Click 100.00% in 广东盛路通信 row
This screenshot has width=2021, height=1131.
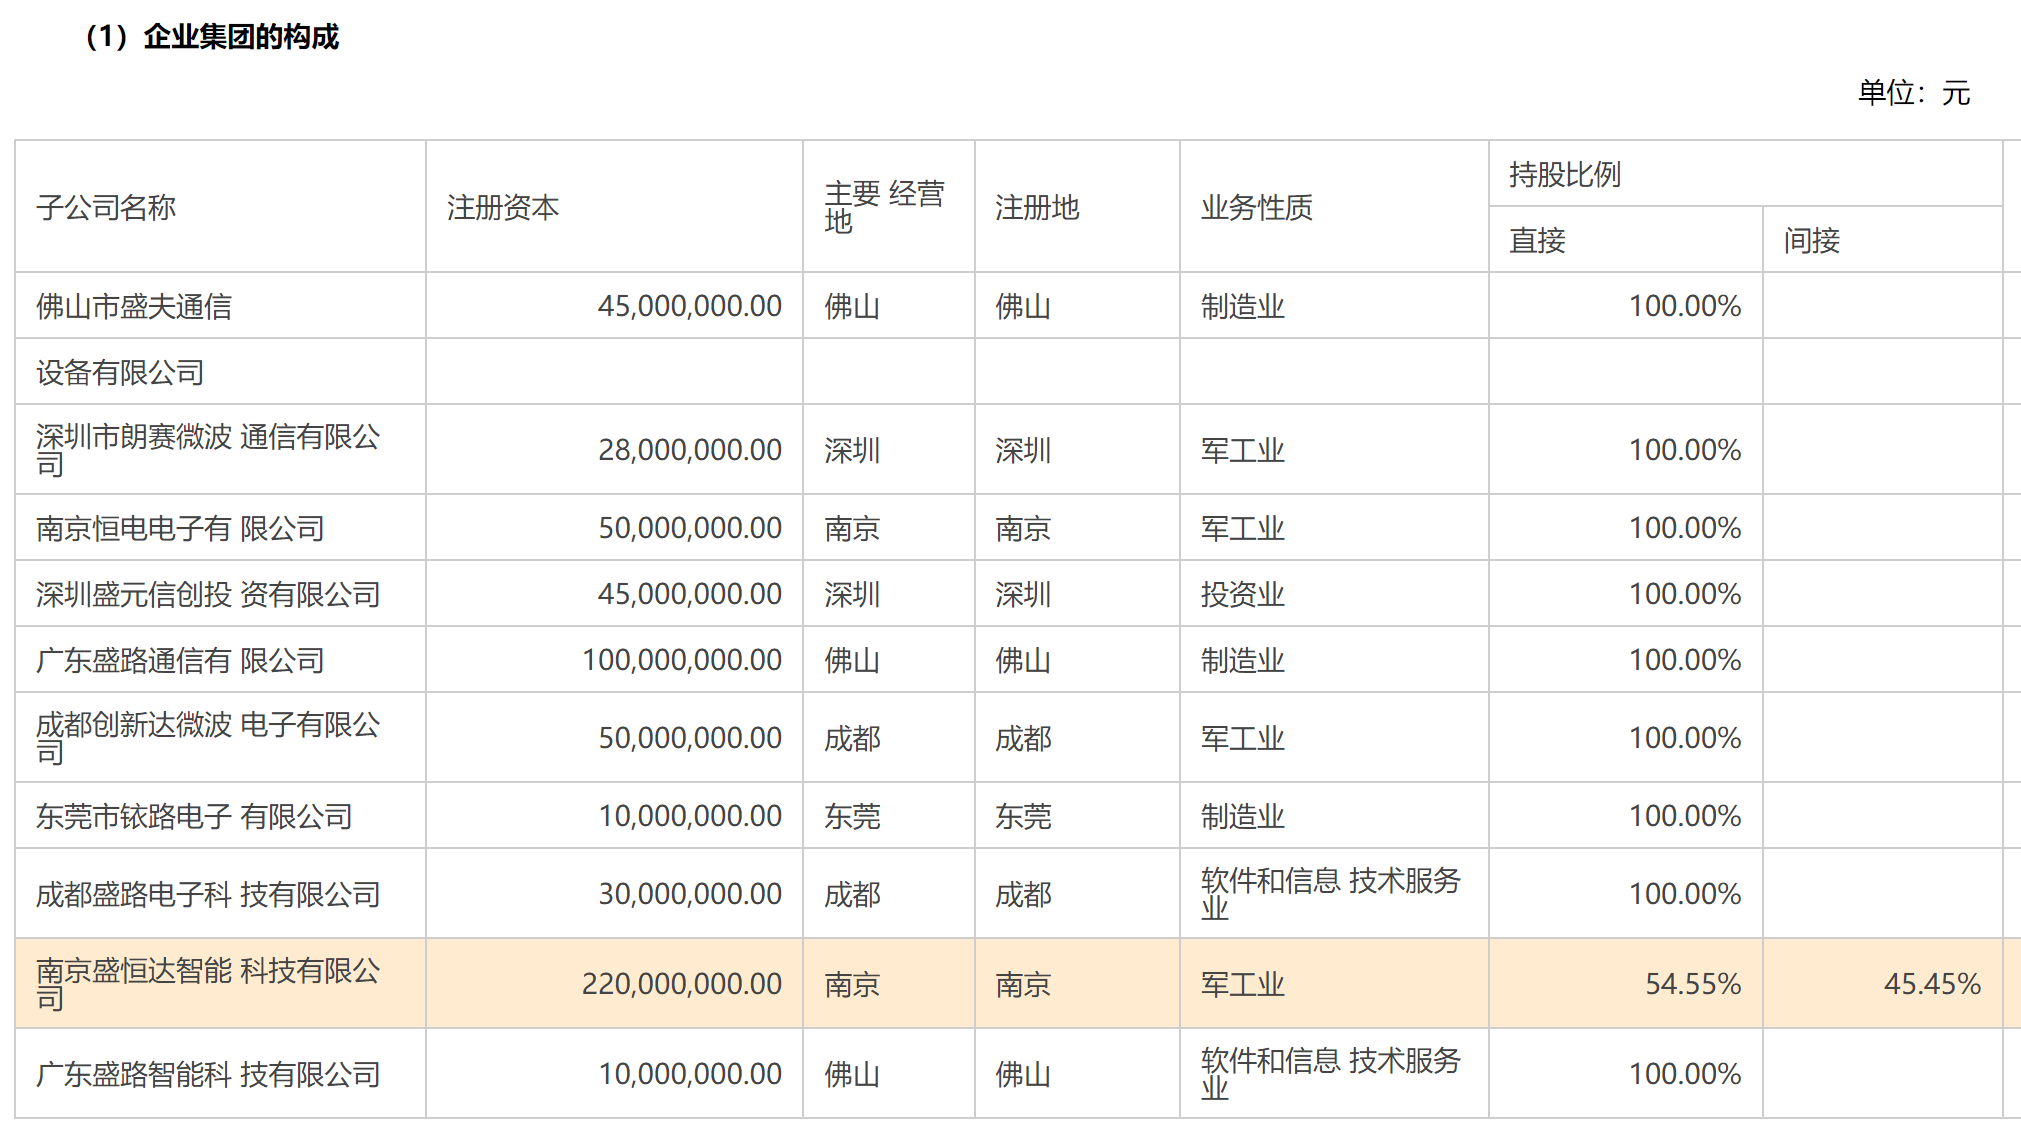click(1685, 660)
